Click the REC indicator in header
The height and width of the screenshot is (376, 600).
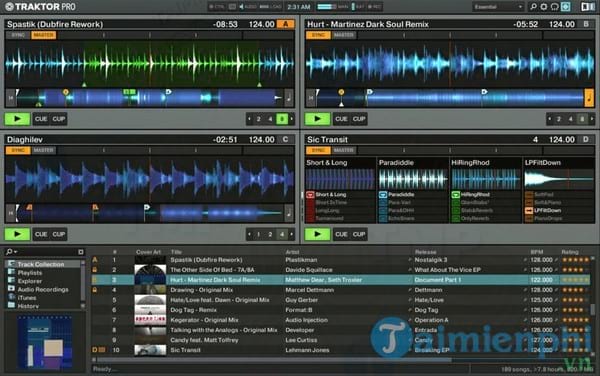click(x=375, y=7)
